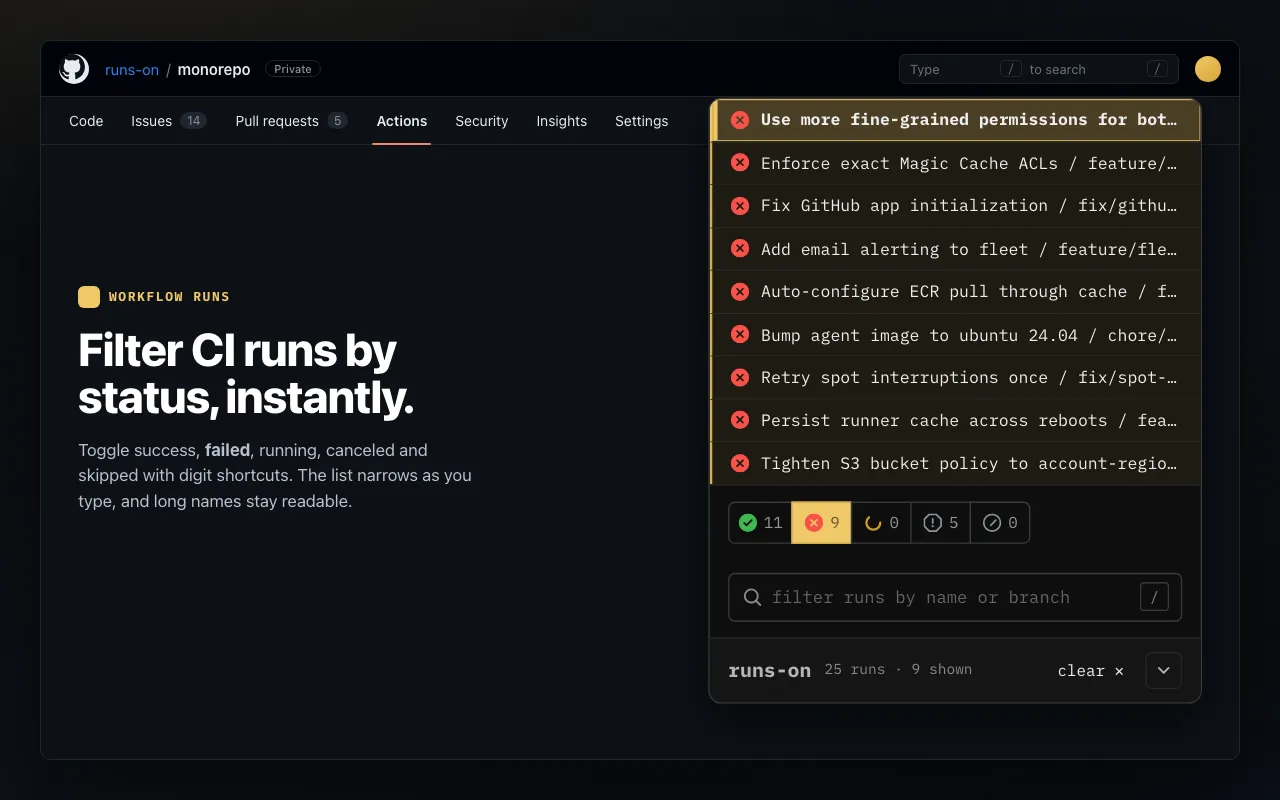Viewport: 1280px width, 800px height.
Task: Click failed icon on 'Retry spot interruptions once' run
Action: tap(740, 378)
